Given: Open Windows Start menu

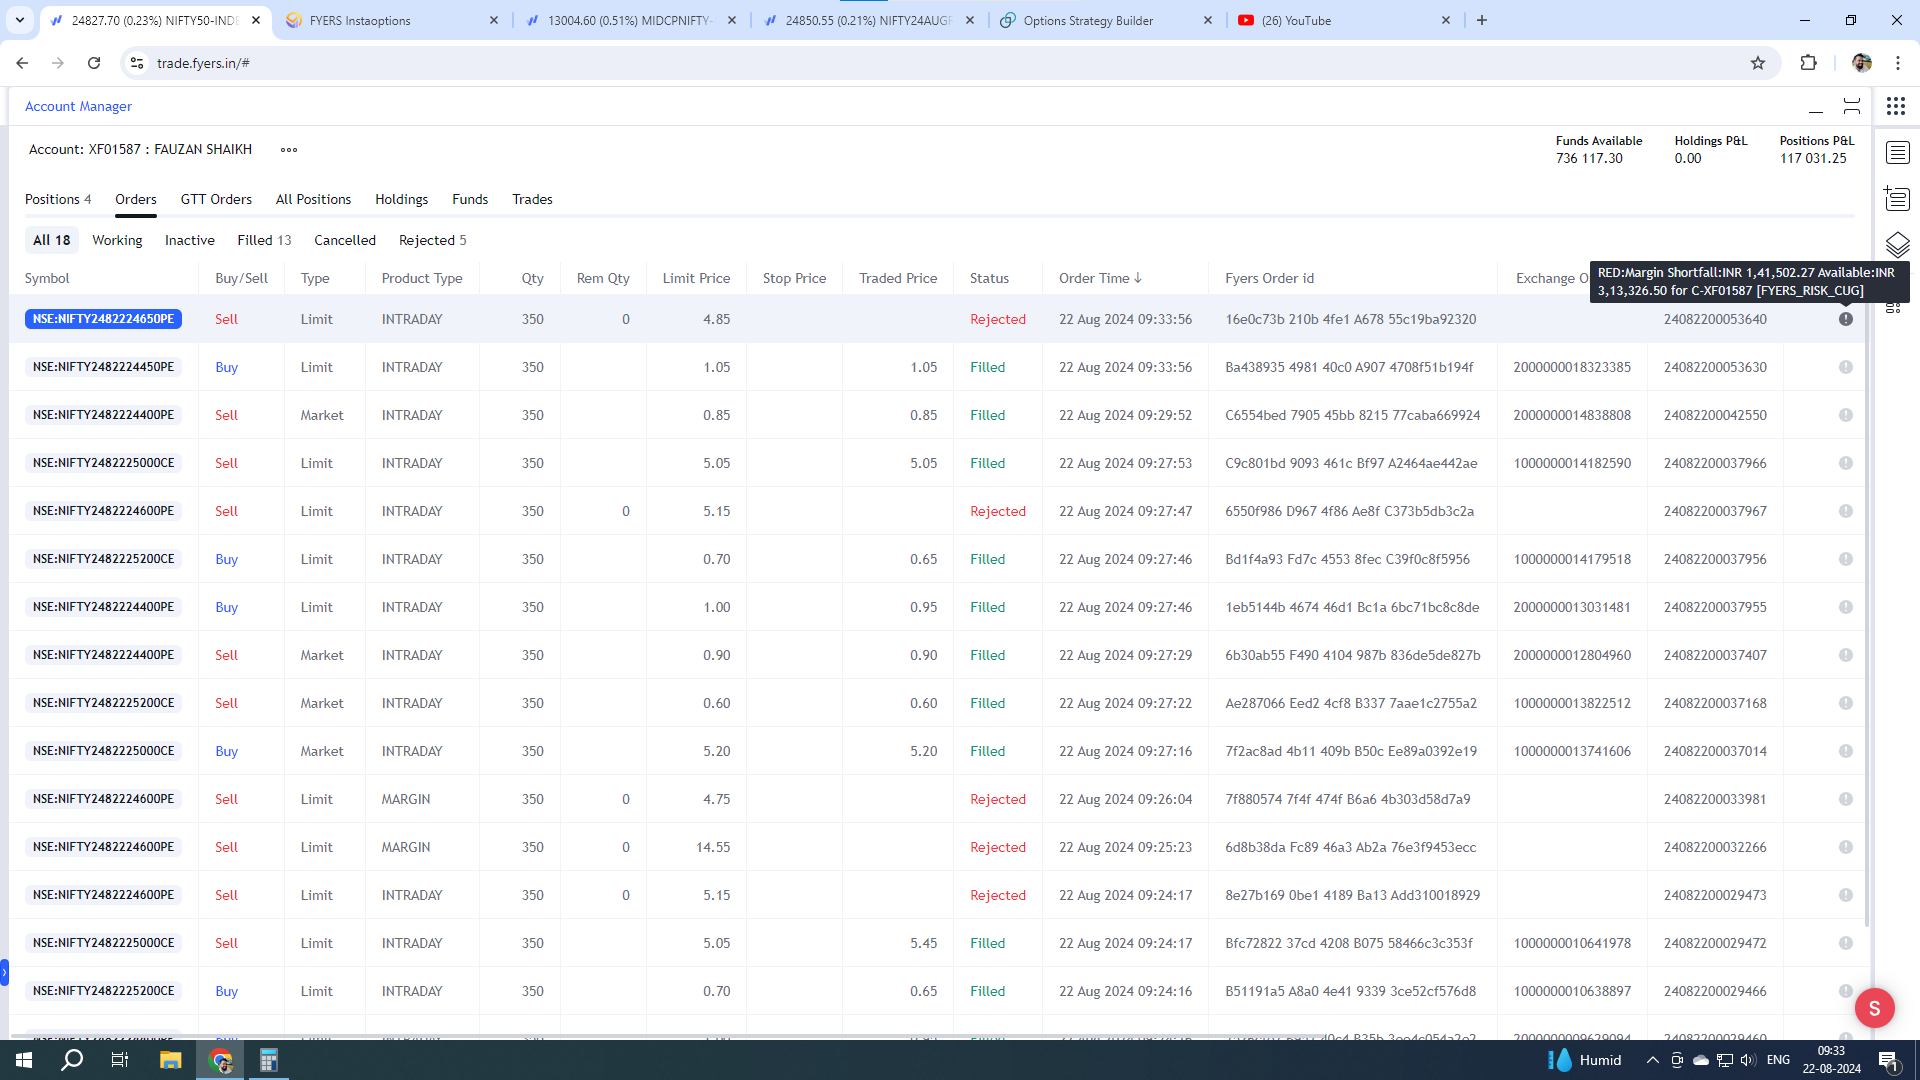Looking at the screenshot, I should point(24,1060).
